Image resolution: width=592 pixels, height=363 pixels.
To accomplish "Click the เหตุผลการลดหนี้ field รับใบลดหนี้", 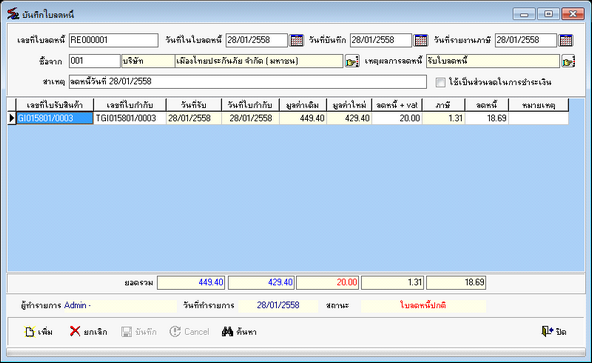I will pos(493,61).
